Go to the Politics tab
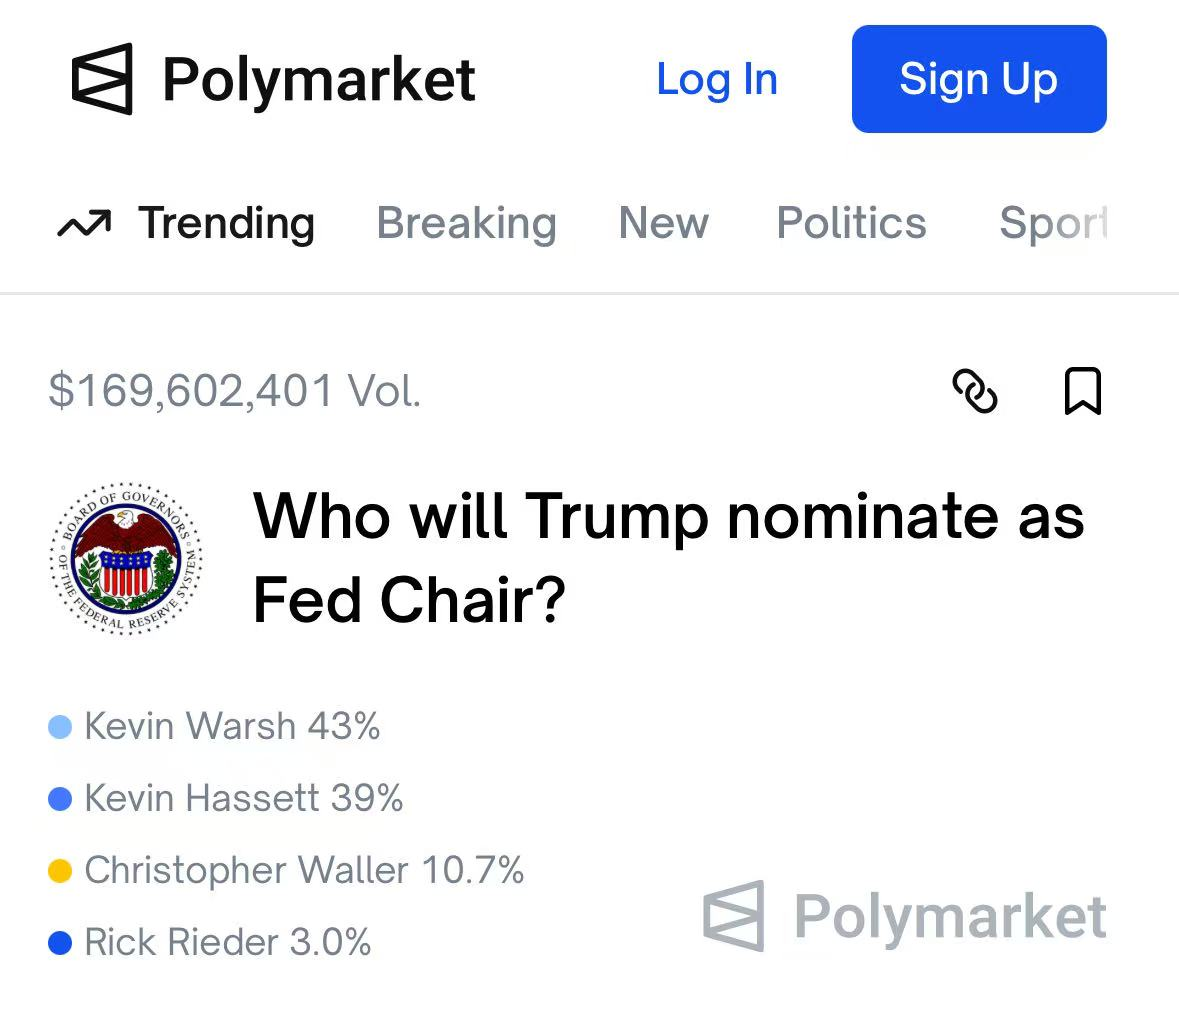This screenshot has height=1022, width=1179. point(851,223)
